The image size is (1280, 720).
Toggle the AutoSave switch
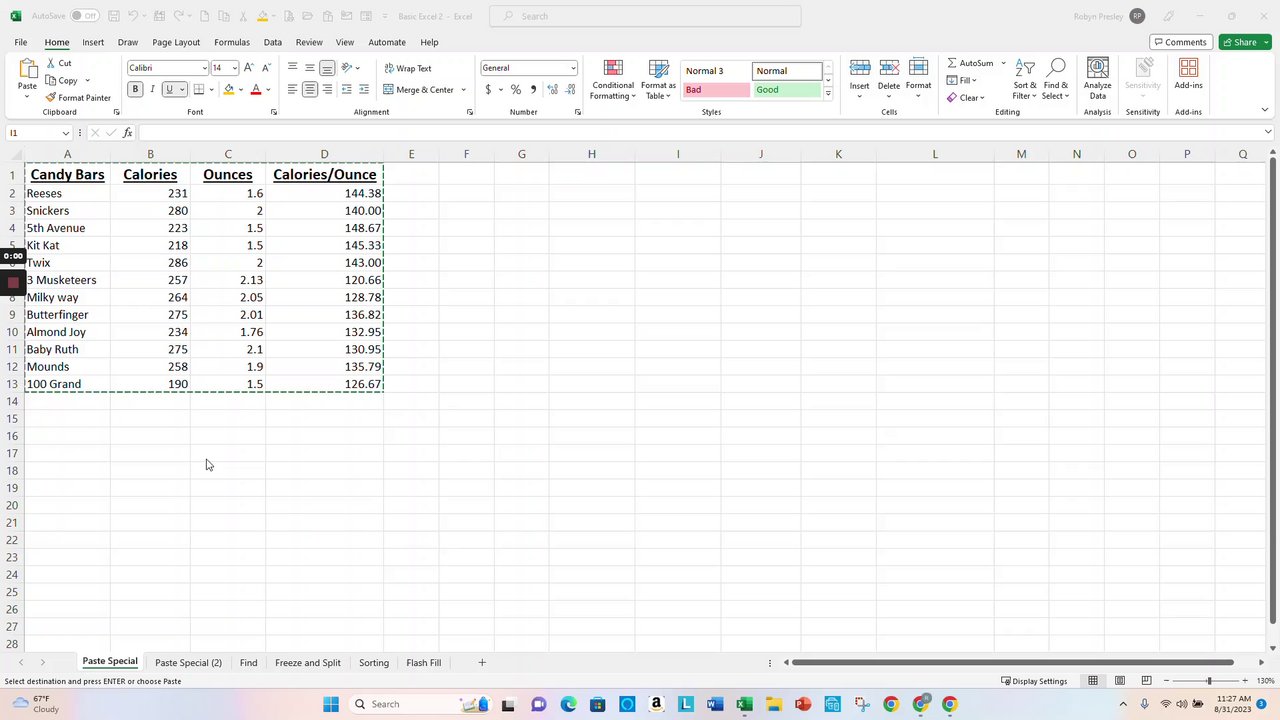(x=84, y=16)
